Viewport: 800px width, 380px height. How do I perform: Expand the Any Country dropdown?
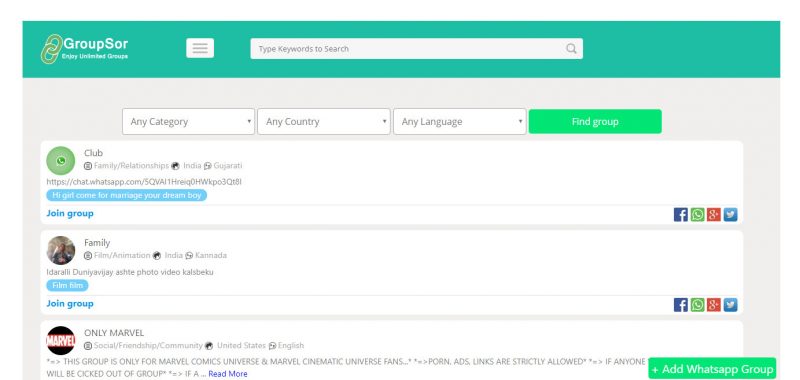pyautogui.click(x=324, y=121)
